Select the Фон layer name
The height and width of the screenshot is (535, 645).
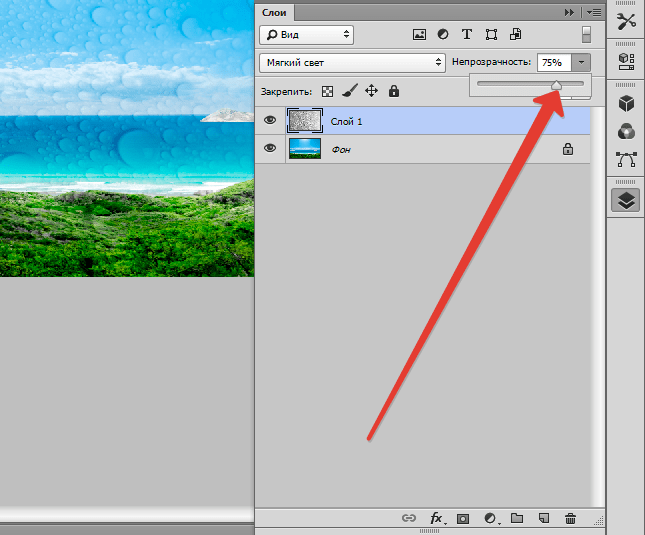coord(341,150)
